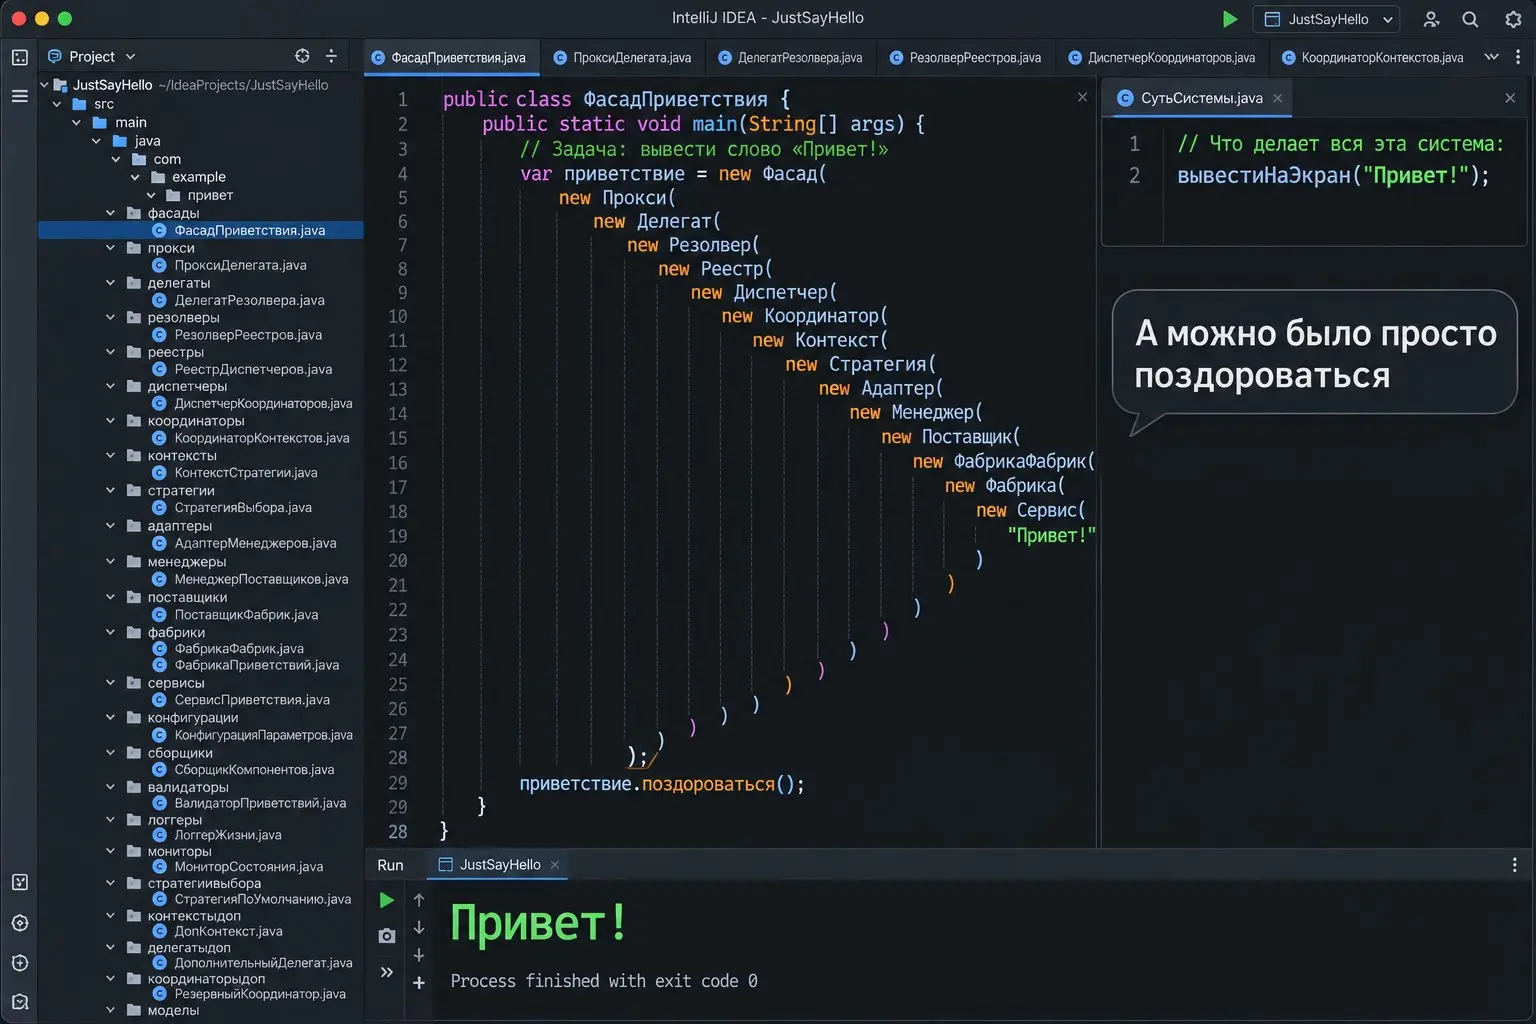Screen dimensions: 1536x1024
Task: Select the Run tool window label
Action: (x=390, y=865)
